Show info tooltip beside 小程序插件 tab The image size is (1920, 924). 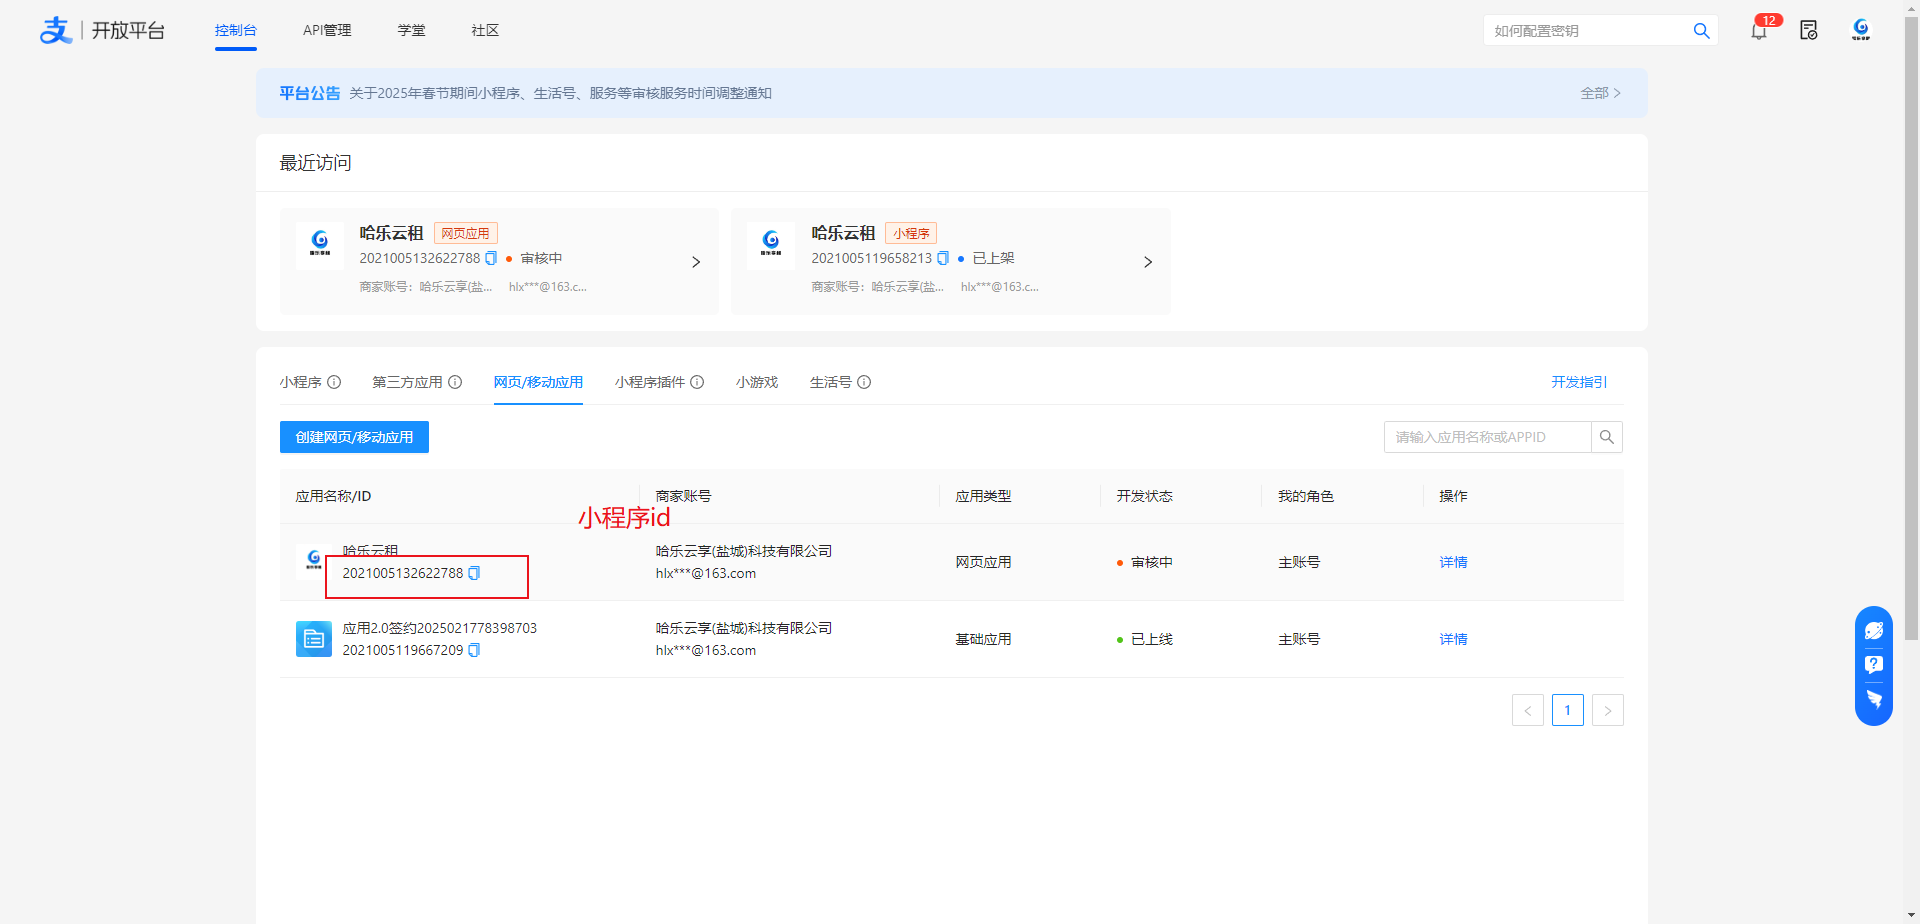tap(697, 382)
